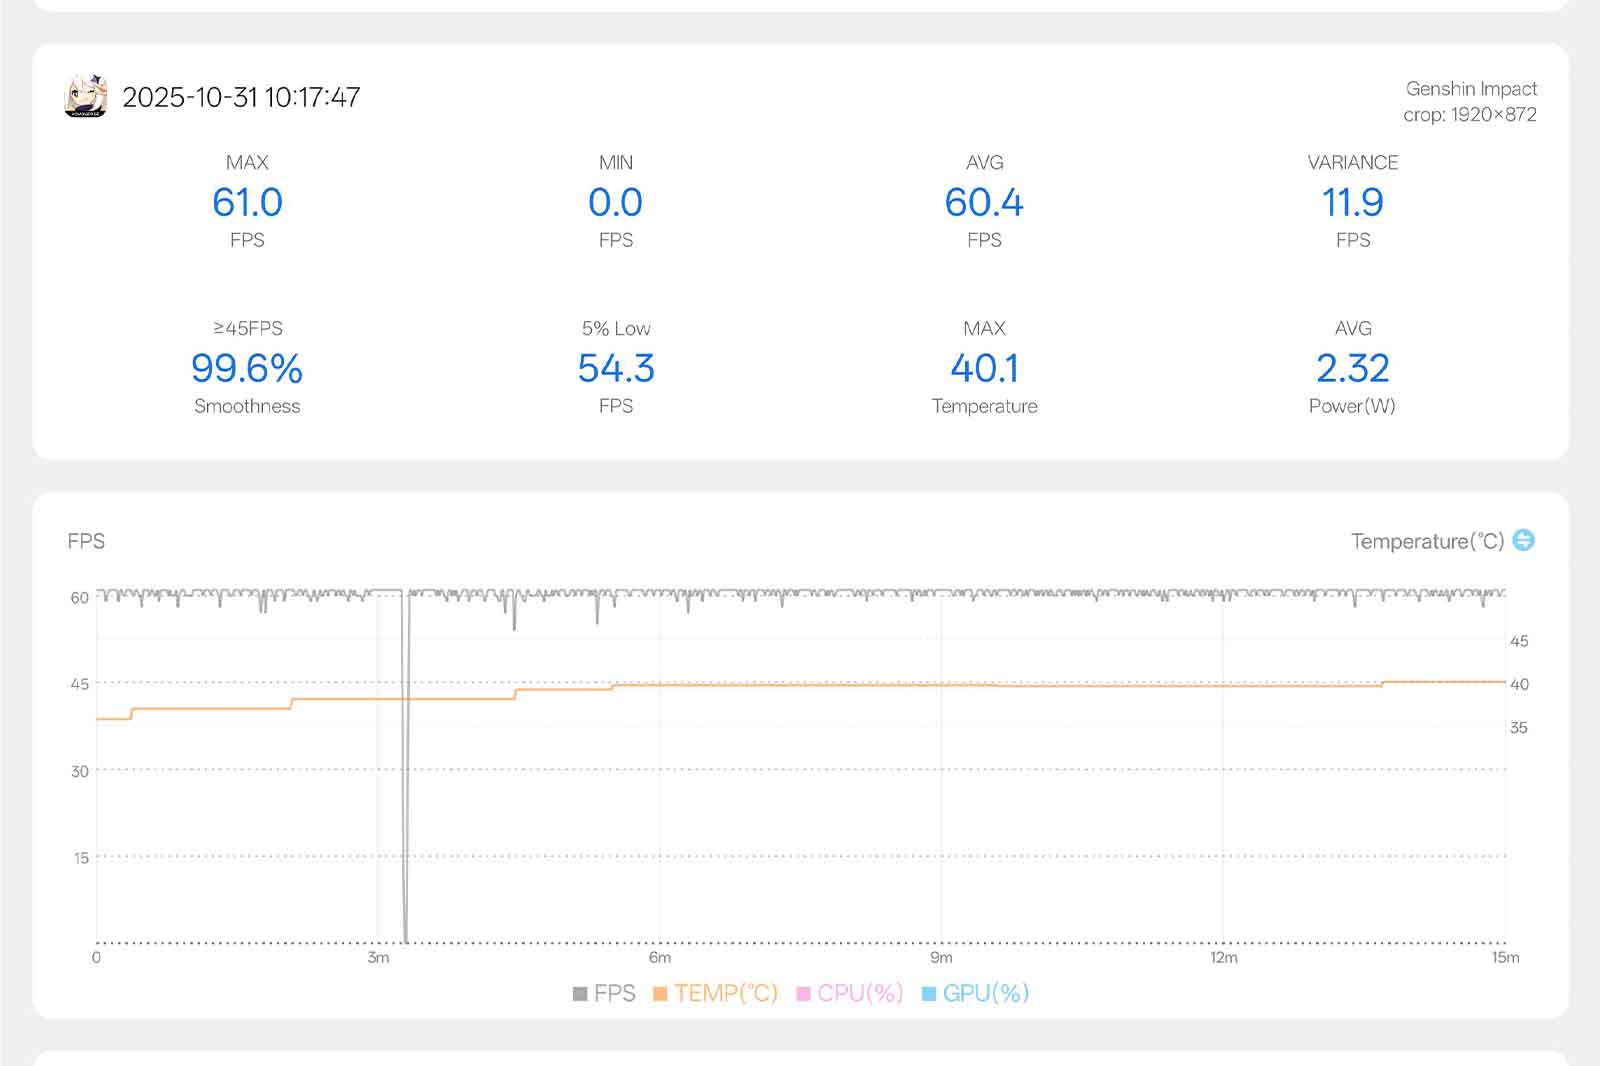Select the AVG 60.4 FPS value
1600x1066 pixels.
[984, 203]
